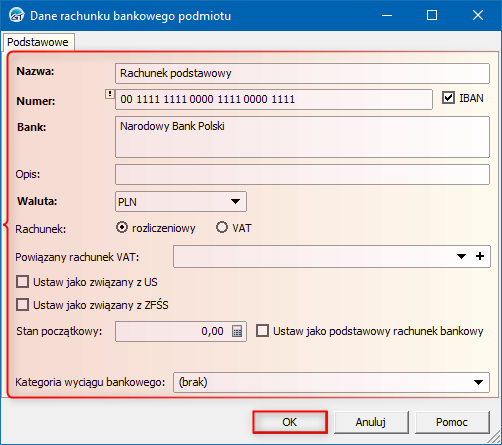This screenshot has width=502, height=445.
Task: Click the plus icon to add linked VAT account
Action: [x=480, y=256]
